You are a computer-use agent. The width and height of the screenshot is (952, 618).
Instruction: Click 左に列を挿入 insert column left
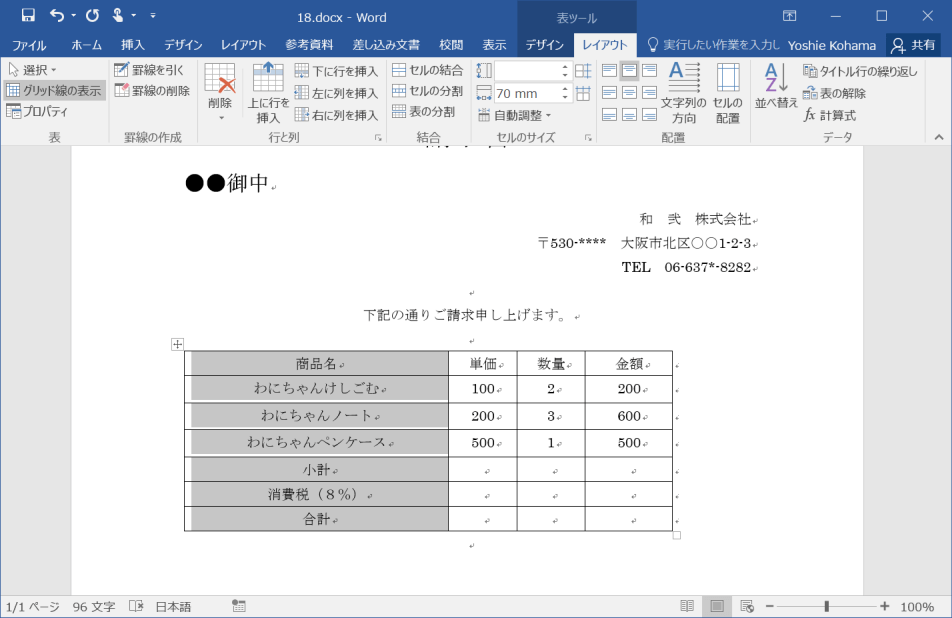pos(336,93)
